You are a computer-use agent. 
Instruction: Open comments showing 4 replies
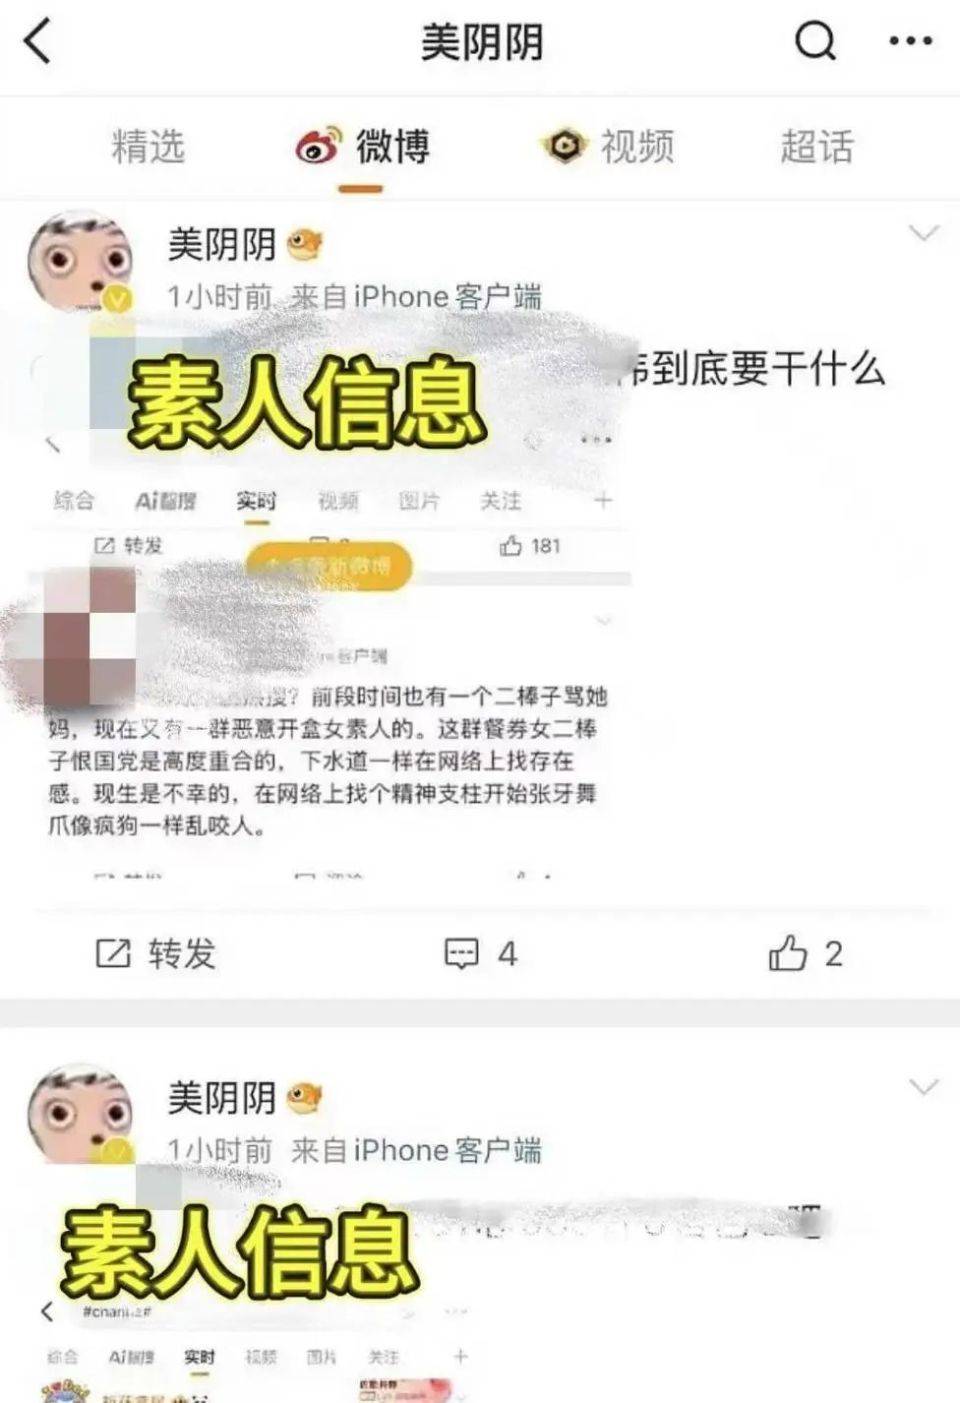pos(481,954)
